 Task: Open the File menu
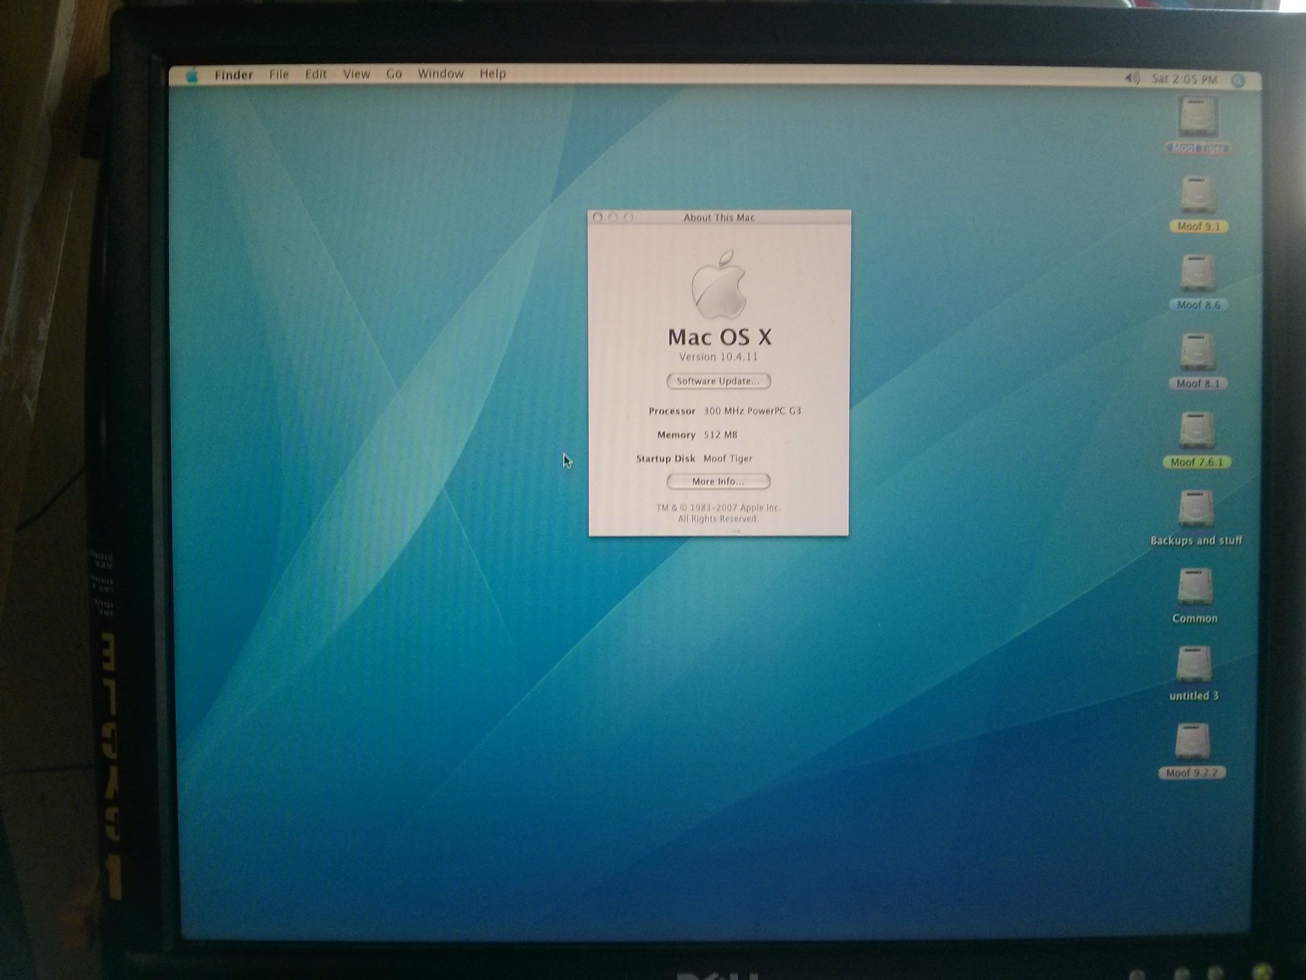pyautogui.click(x=279, y=74)
